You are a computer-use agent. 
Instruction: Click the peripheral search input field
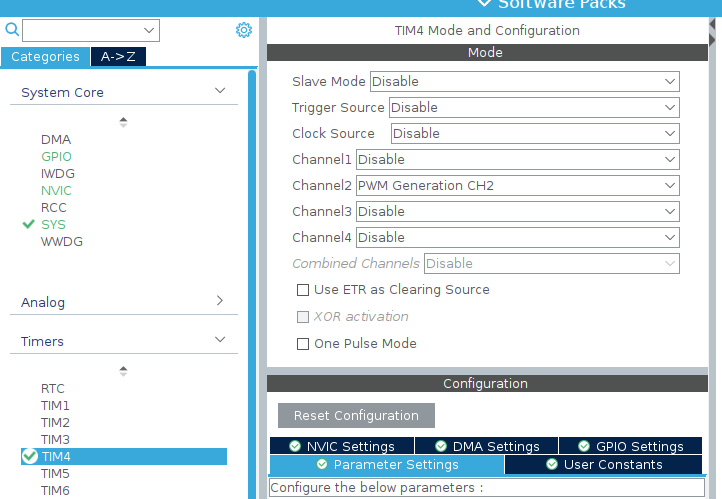pos(90,30)
